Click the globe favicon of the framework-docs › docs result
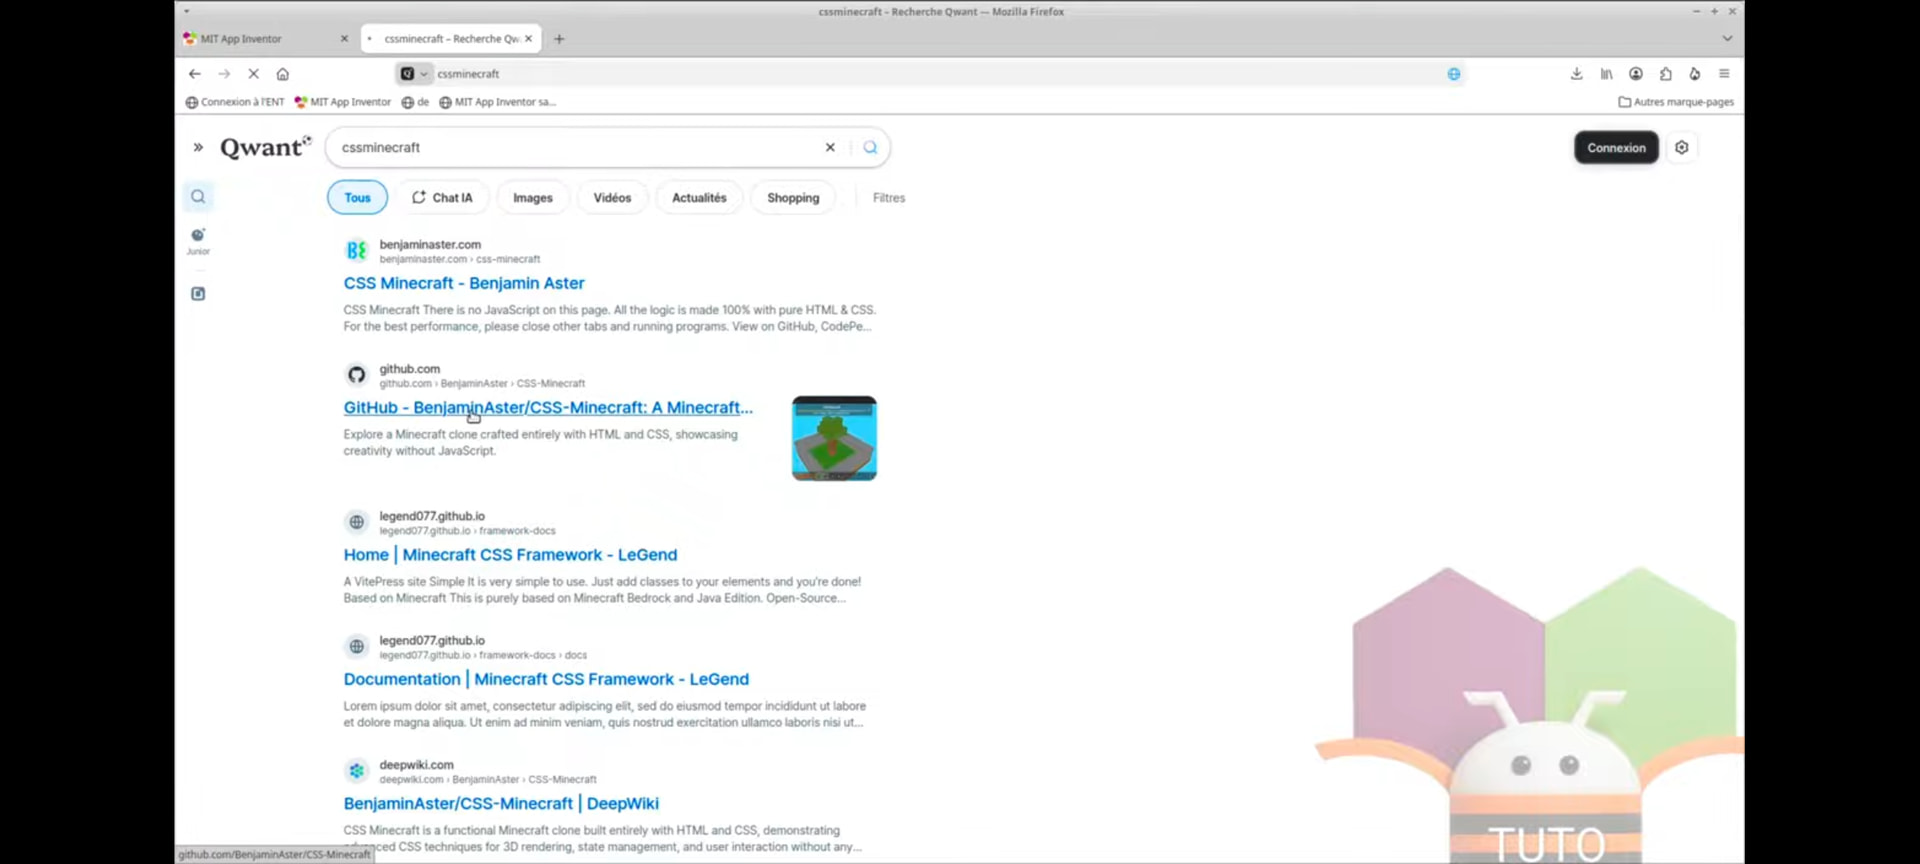 [356, 647]
